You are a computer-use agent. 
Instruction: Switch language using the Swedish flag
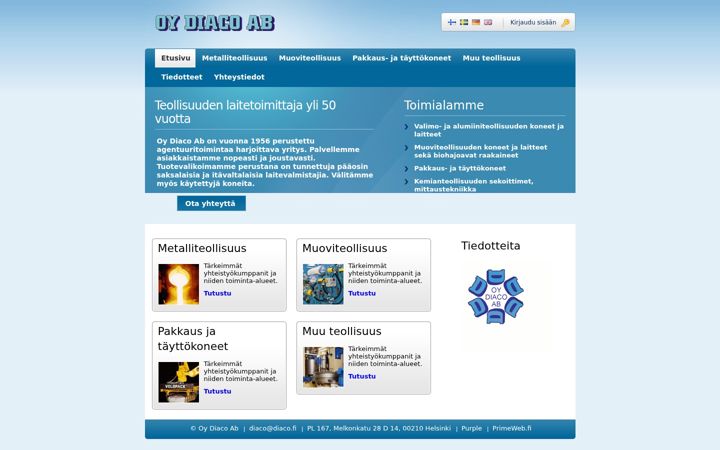tap(464, 22)
